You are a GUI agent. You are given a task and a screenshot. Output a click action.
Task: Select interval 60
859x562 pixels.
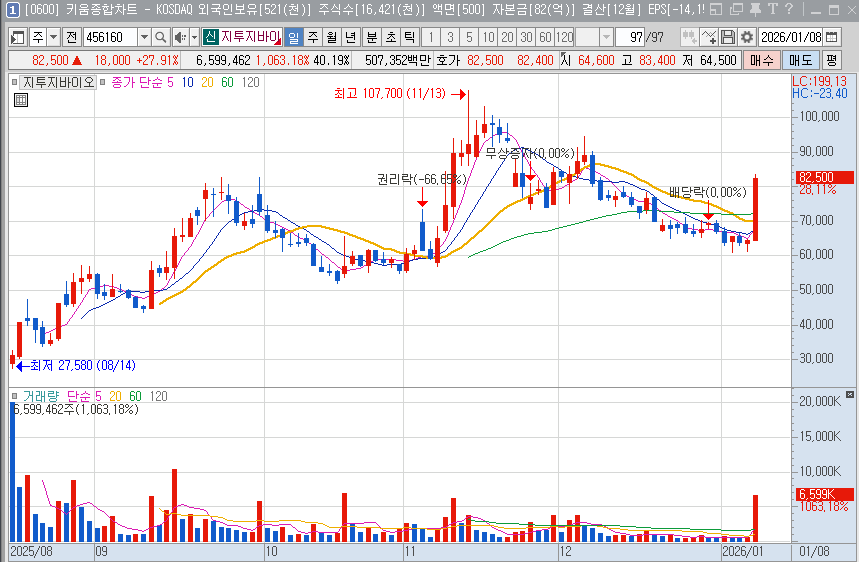(545, 37)
